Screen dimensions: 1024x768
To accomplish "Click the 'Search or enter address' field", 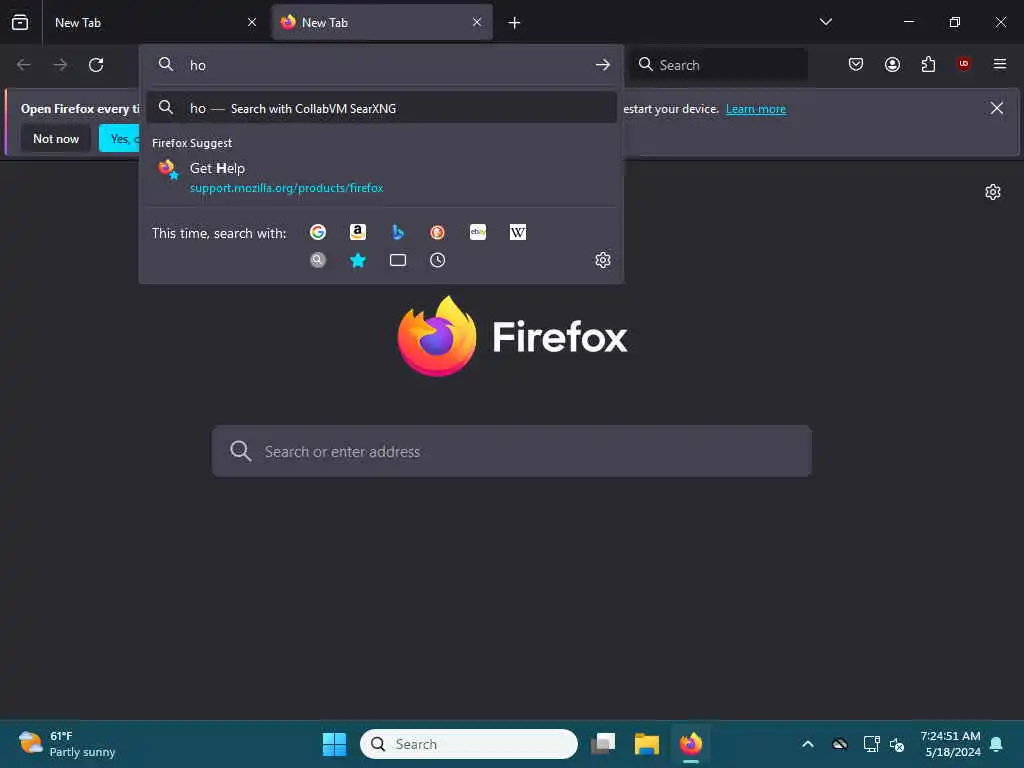I will (511, 451).
